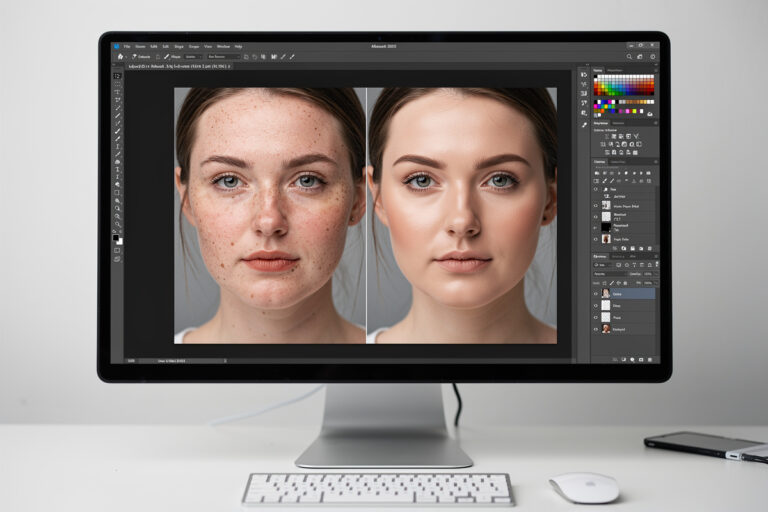The height and width of the screenshot is (512, 768).
Task: Click the highlighted layer's thumbnail
Action: [x=605, y=294]
